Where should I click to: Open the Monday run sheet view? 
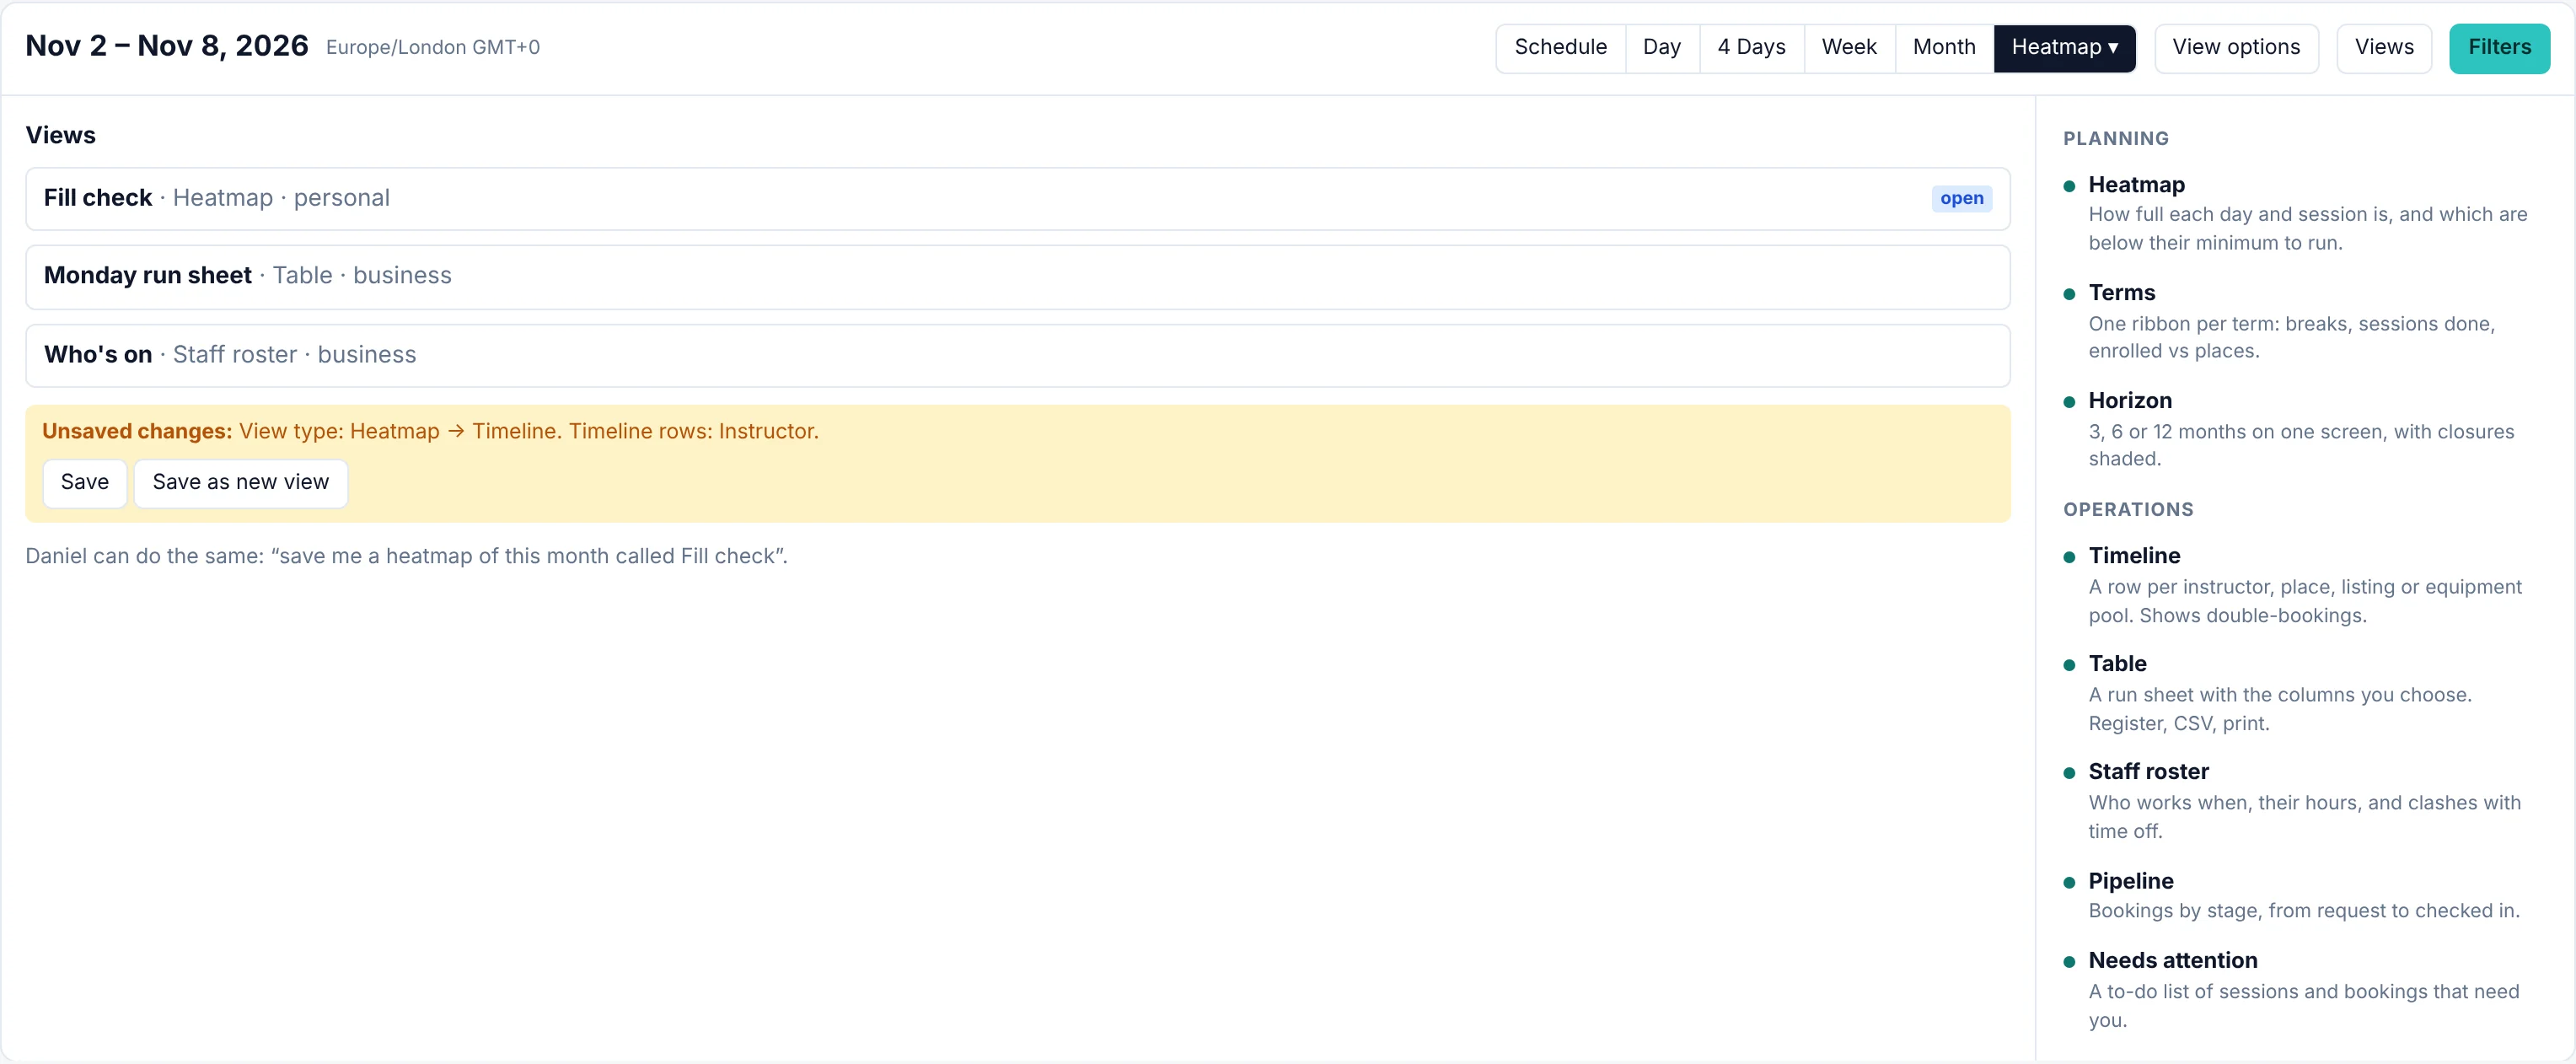(1017, 276)
